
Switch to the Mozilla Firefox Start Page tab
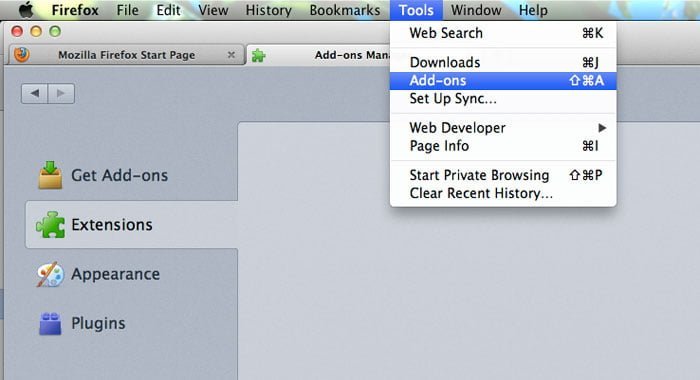126,55
